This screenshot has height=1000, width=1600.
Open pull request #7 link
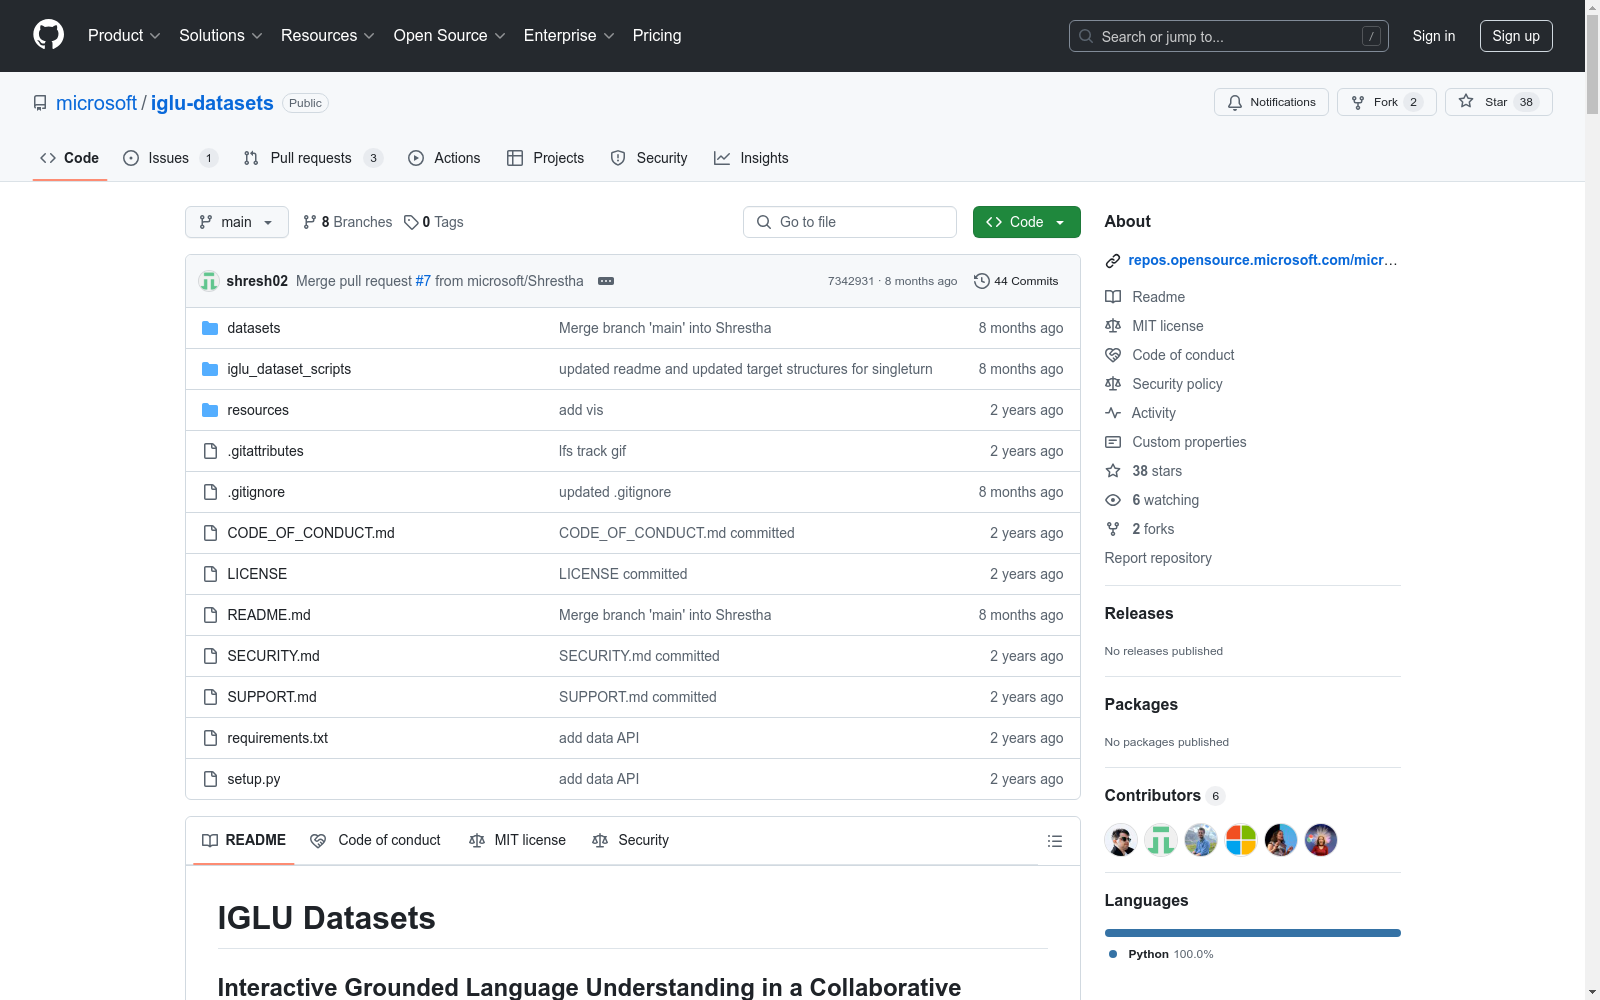pos(423,281)
